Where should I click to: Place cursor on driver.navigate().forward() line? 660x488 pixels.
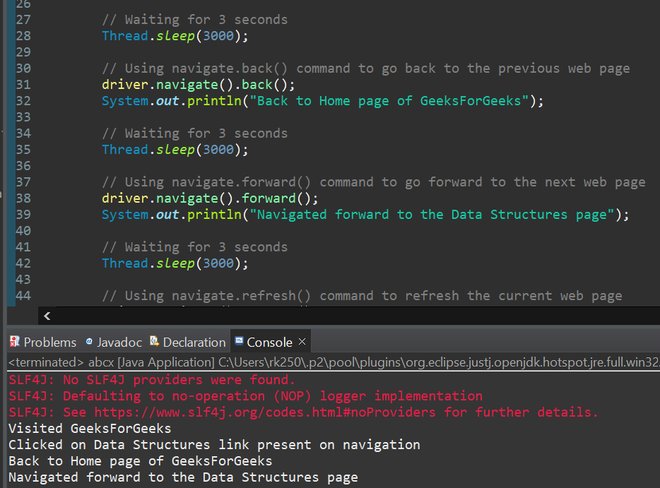pos(210,198)
